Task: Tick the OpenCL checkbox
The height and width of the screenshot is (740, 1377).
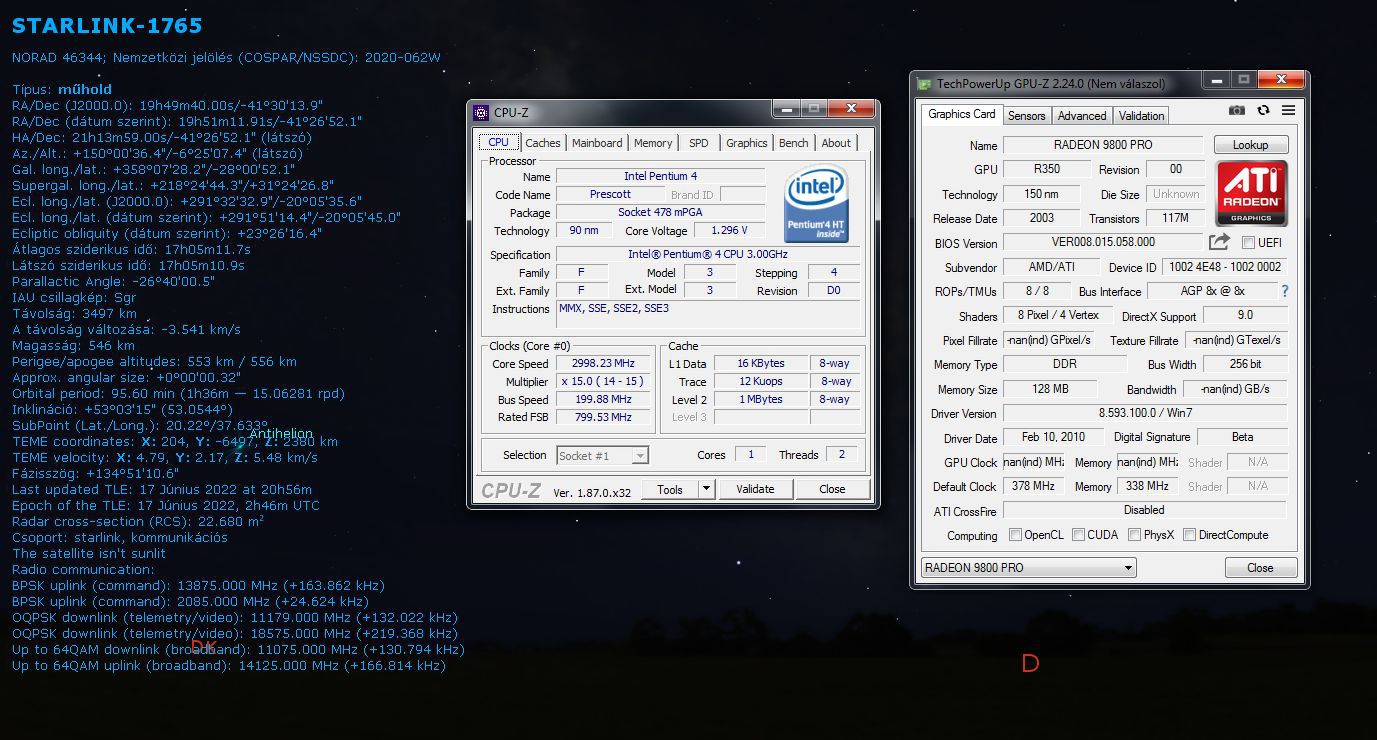Action: [x=1015, y=535]
